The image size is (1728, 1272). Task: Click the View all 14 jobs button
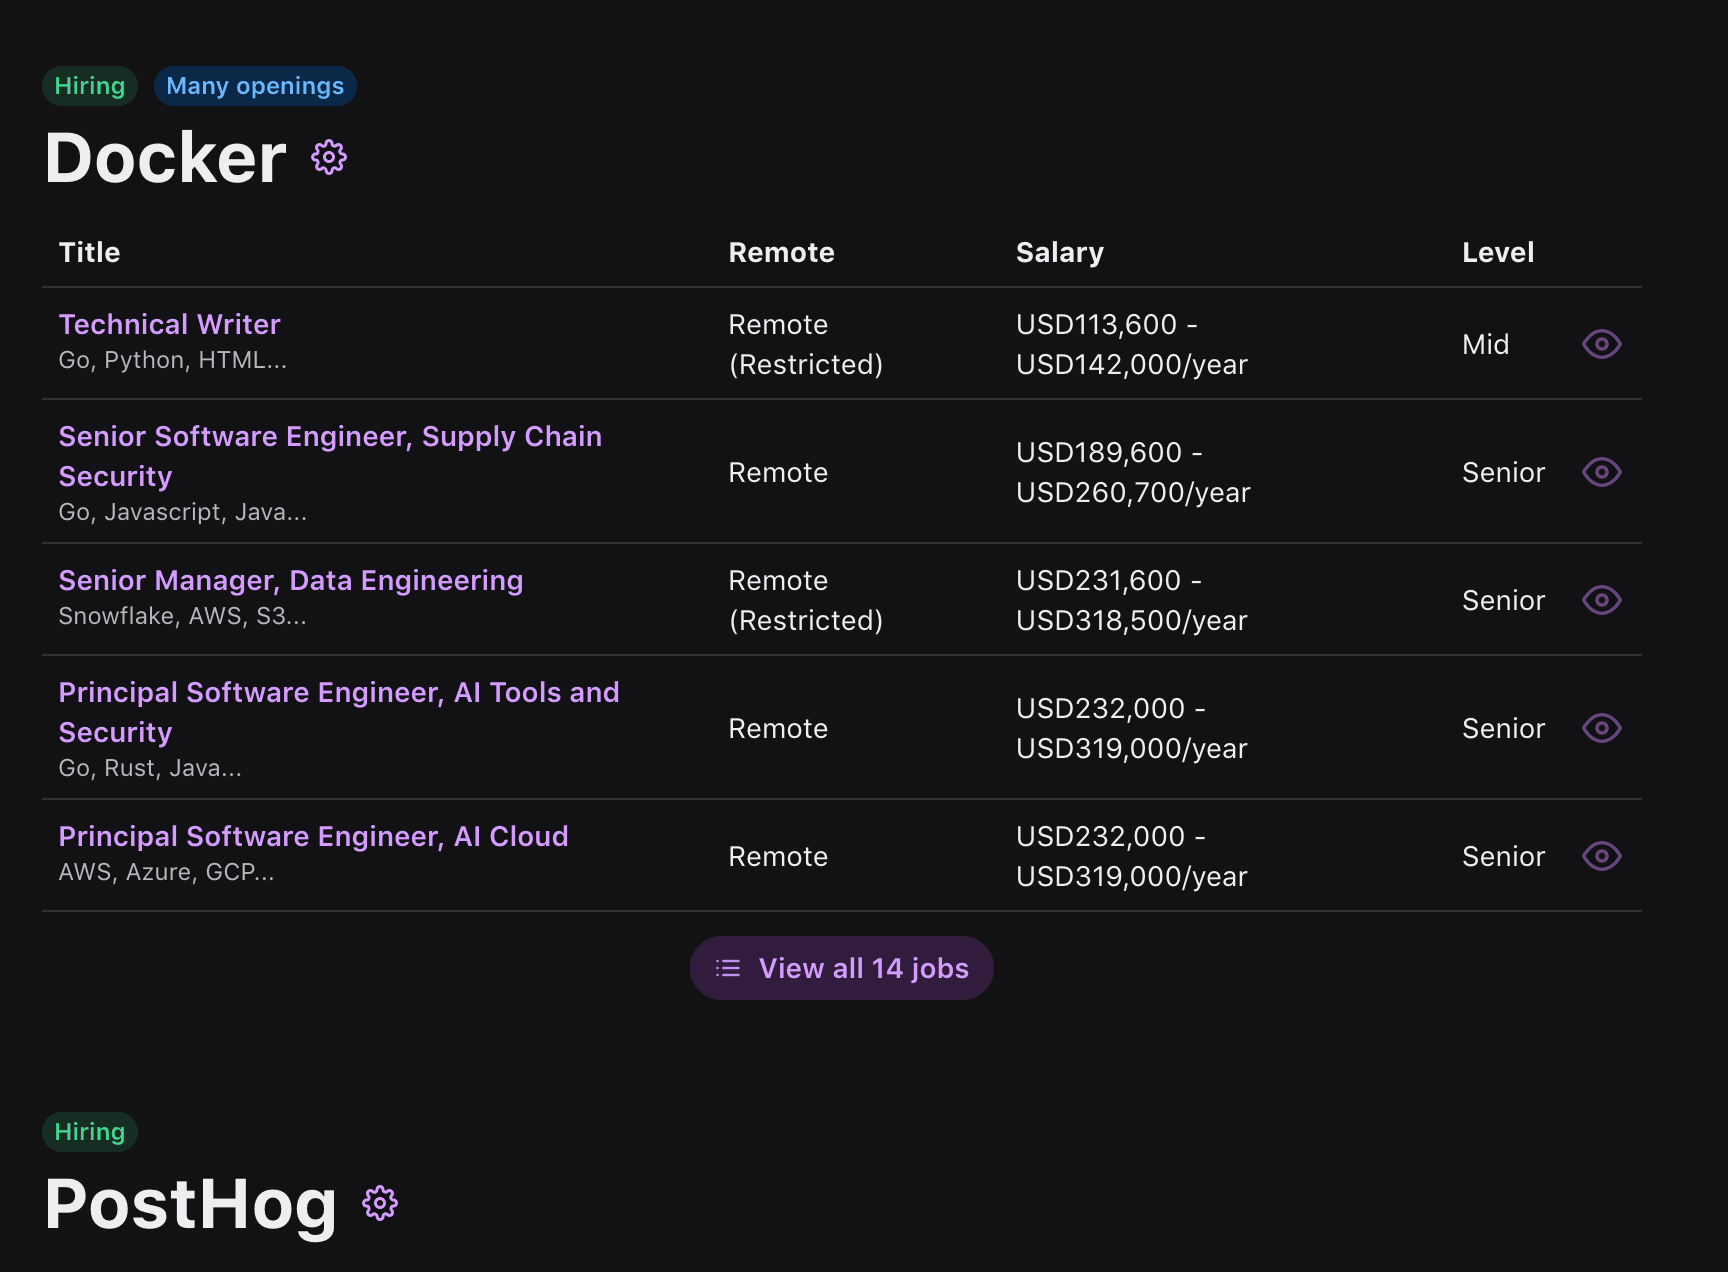(x=841, y=968)
